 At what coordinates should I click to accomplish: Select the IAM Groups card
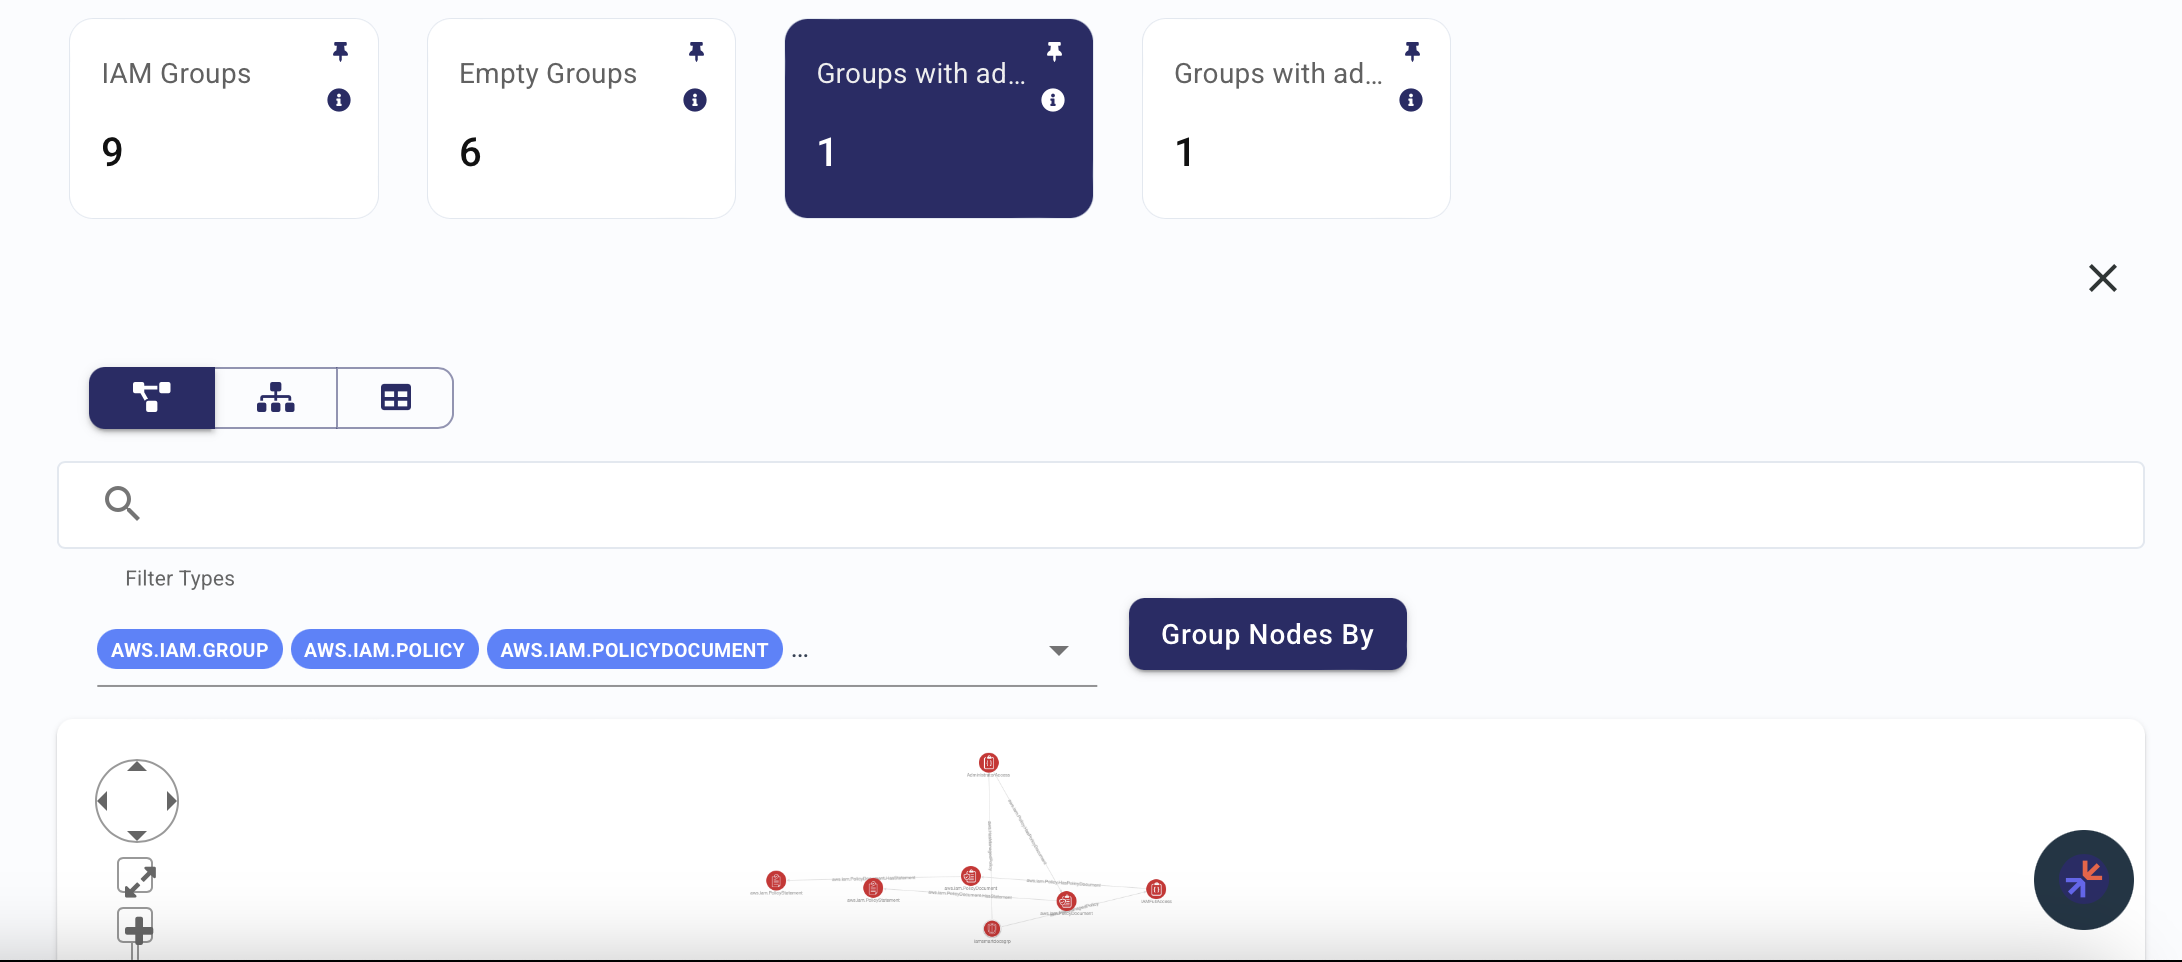(x=224, y=118)
